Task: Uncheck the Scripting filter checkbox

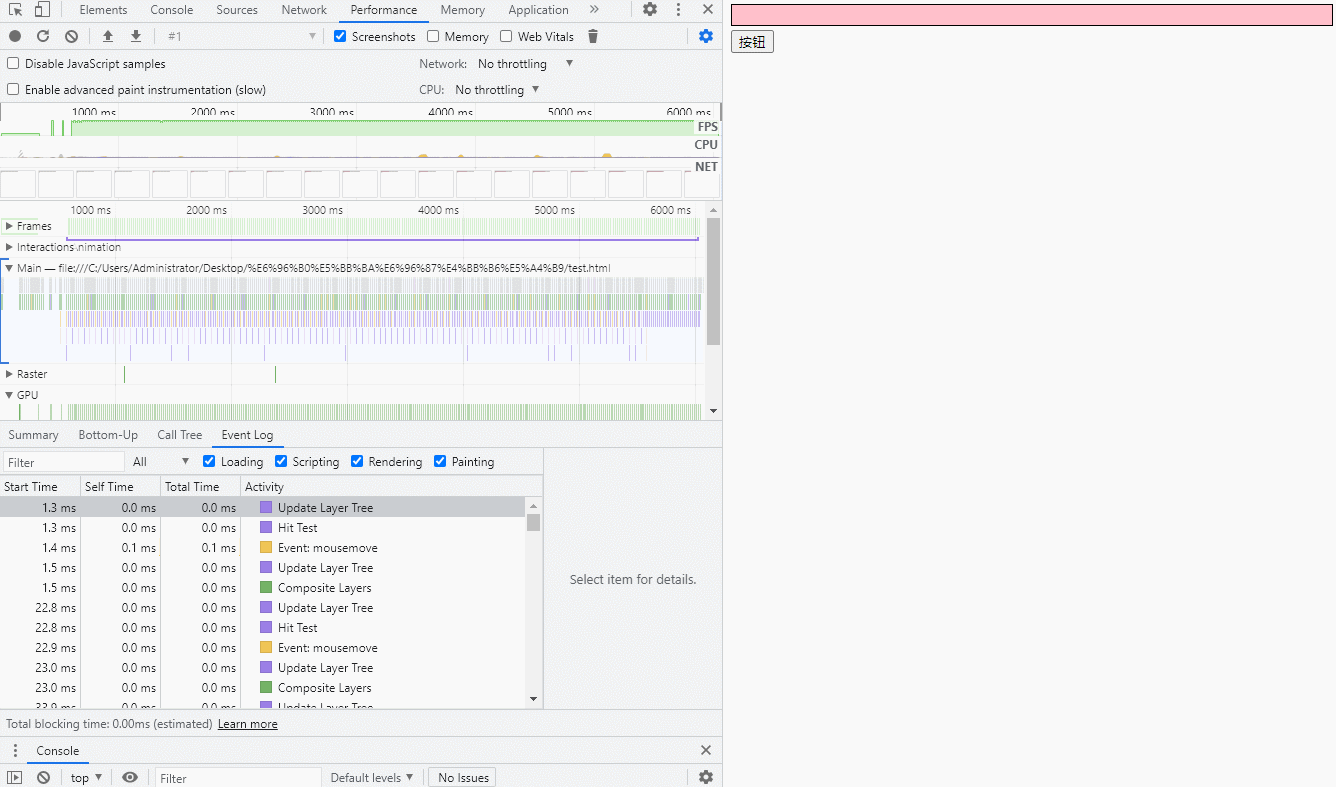Action: (x=281, y=461)
